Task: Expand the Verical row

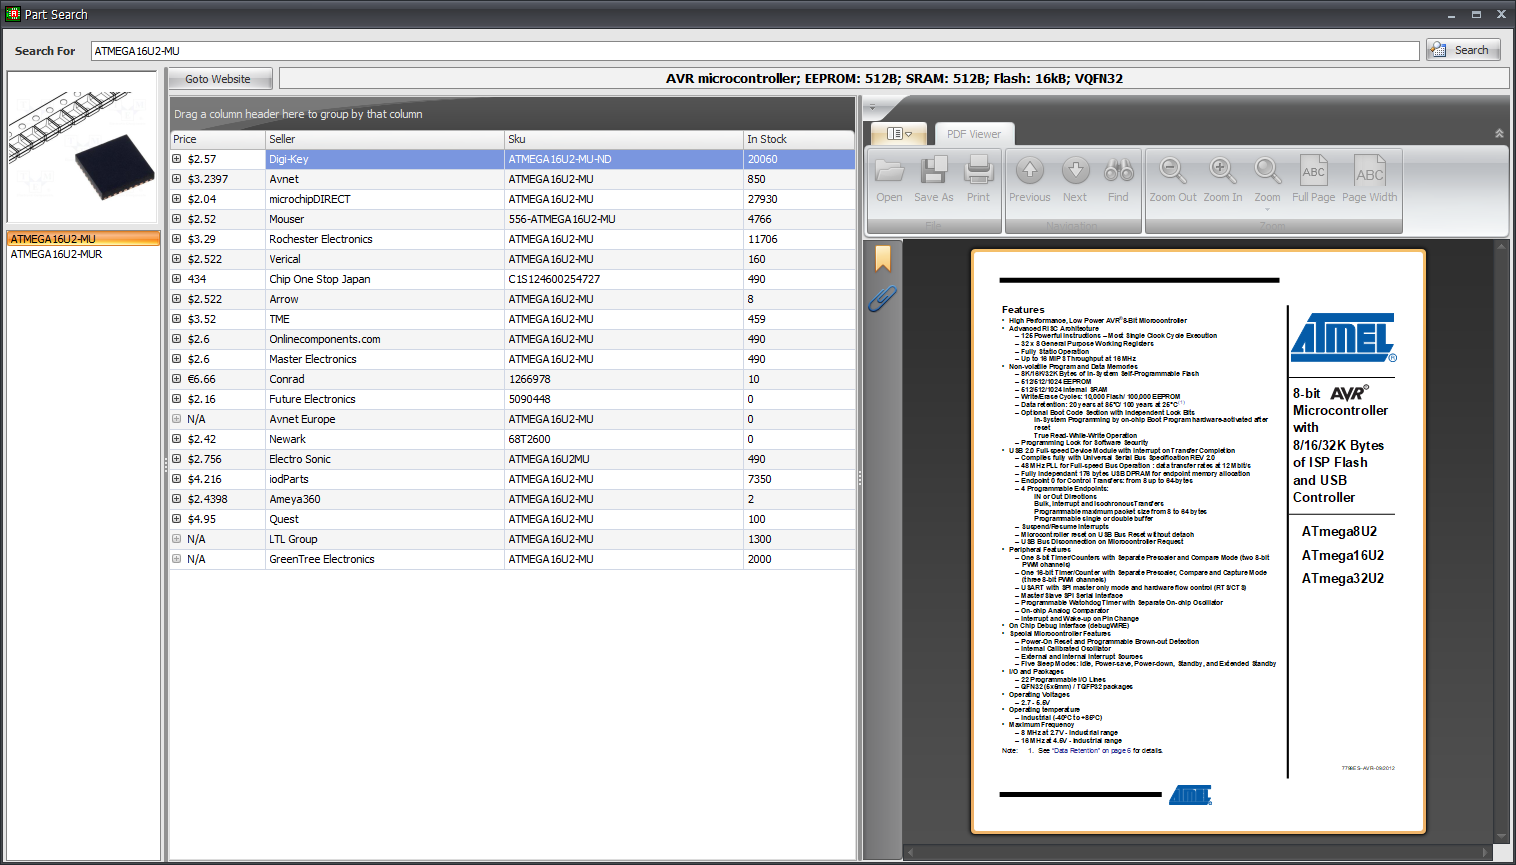Action: point(177,259)
